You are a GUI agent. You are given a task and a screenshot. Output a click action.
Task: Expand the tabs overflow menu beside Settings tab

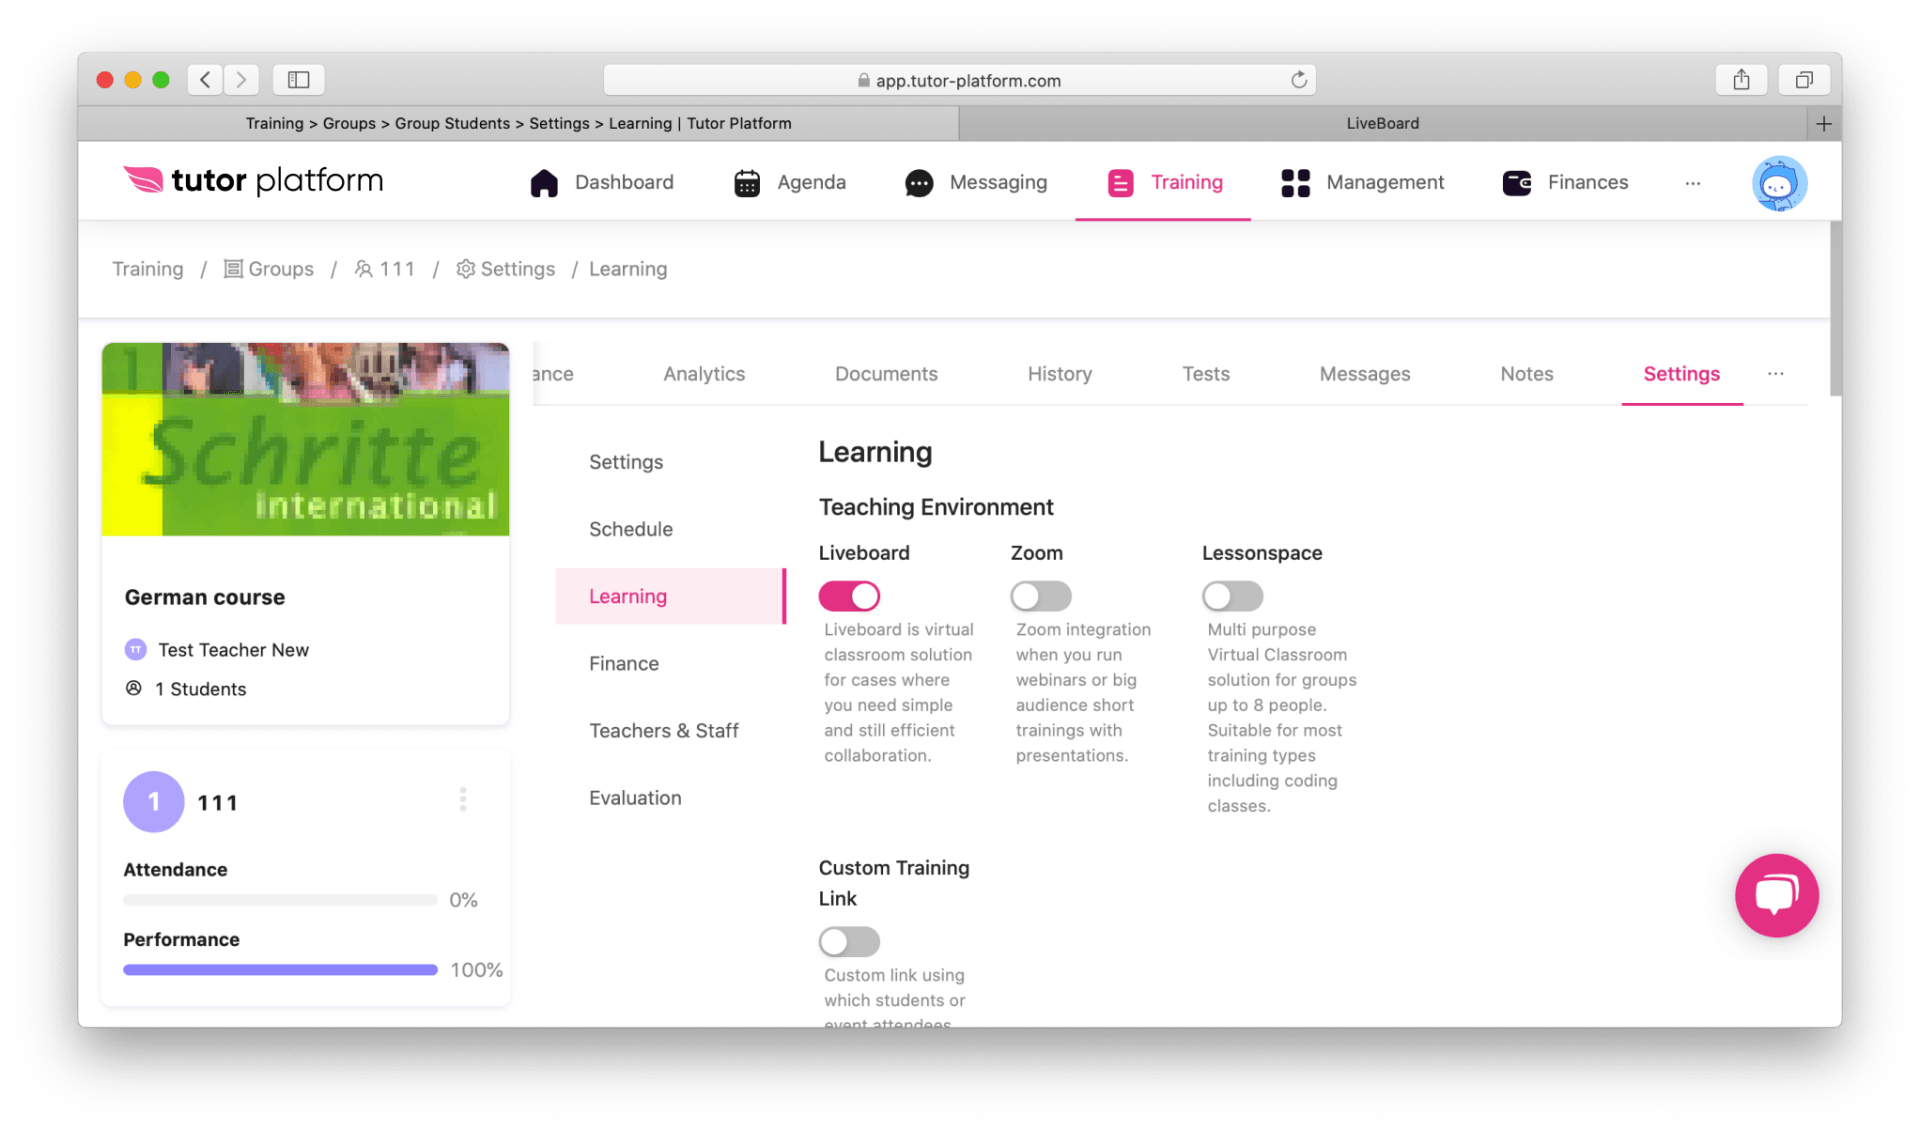tap(1775, 373)
